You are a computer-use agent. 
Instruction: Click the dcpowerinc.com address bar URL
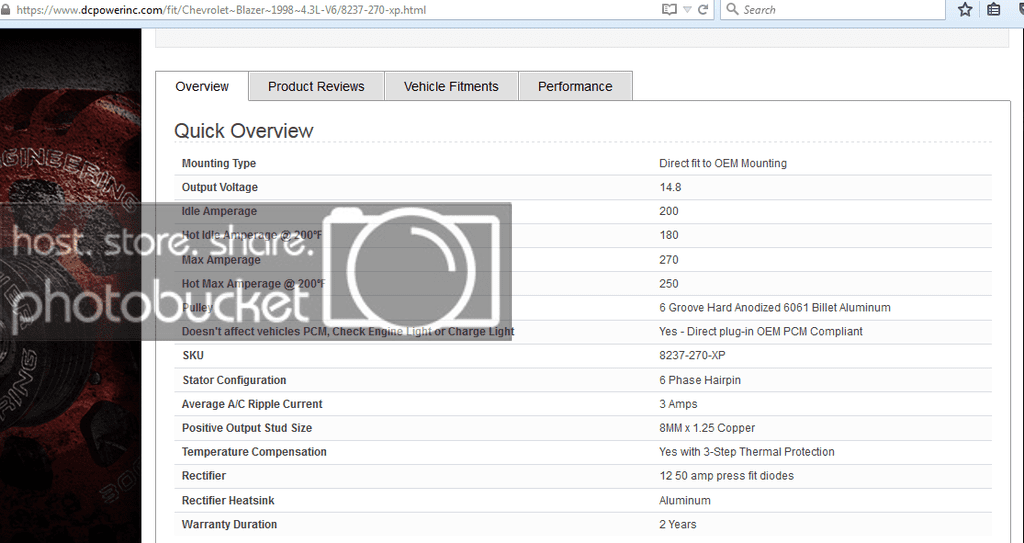(221, 10)
